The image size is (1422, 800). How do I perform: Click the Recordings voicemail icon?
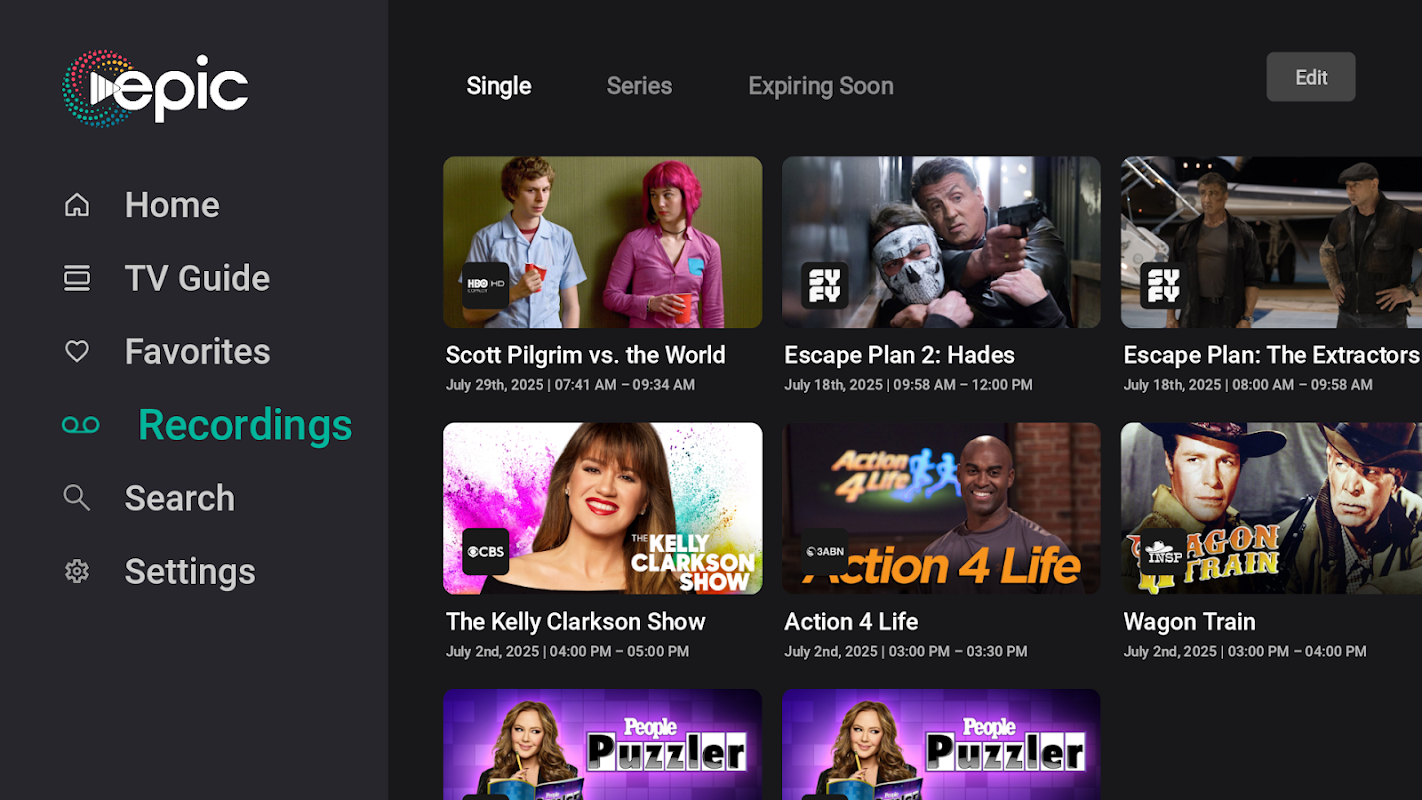pos(81,425)
